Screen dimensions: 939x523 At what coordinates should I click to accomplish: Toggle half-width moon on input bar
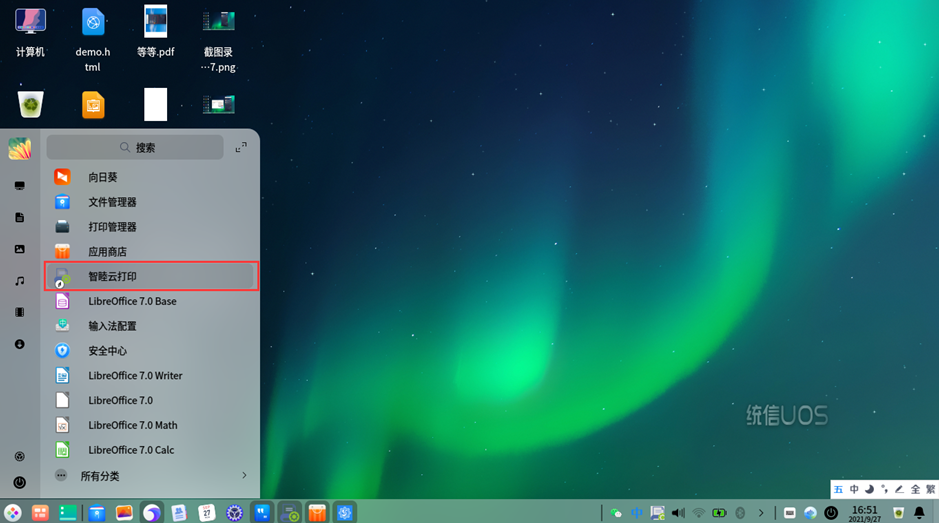[869, 489]
